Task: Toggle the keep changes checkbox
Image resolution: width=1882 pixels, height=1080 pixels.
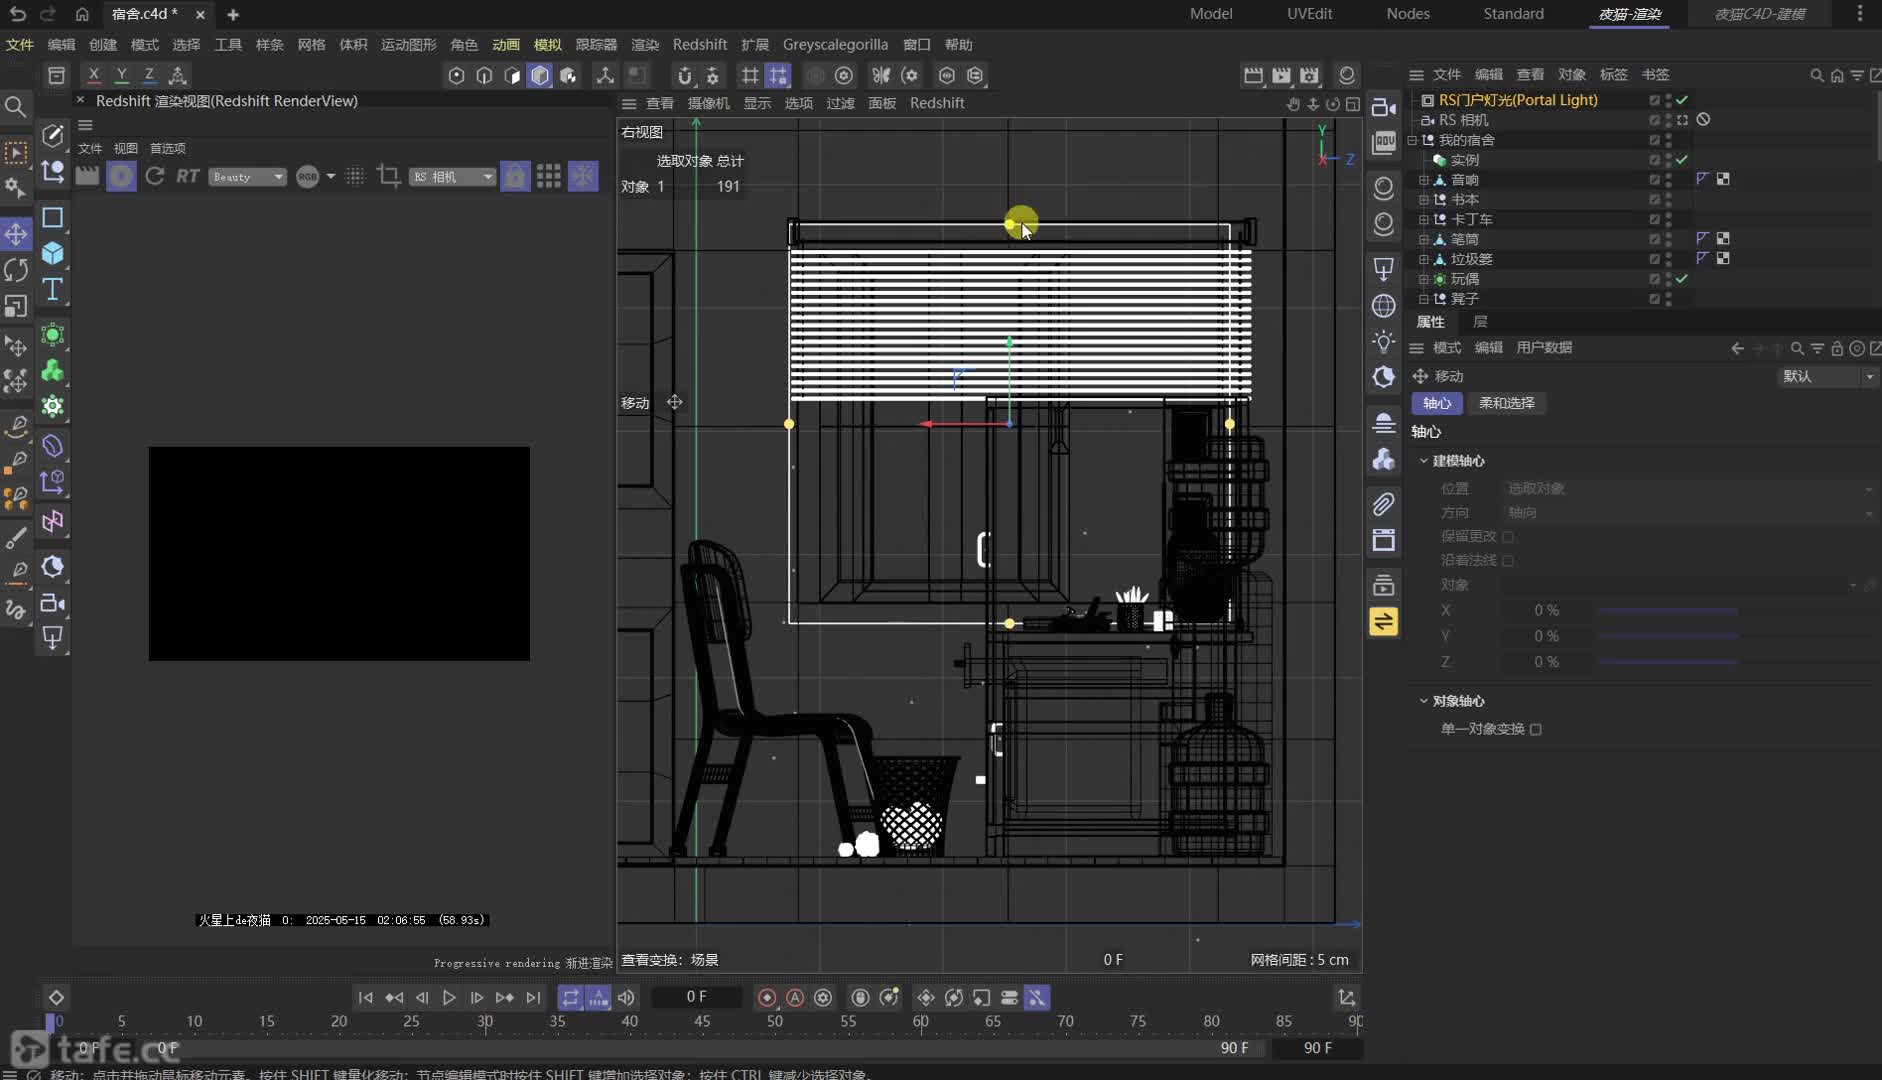Action: coord(1508,537)
